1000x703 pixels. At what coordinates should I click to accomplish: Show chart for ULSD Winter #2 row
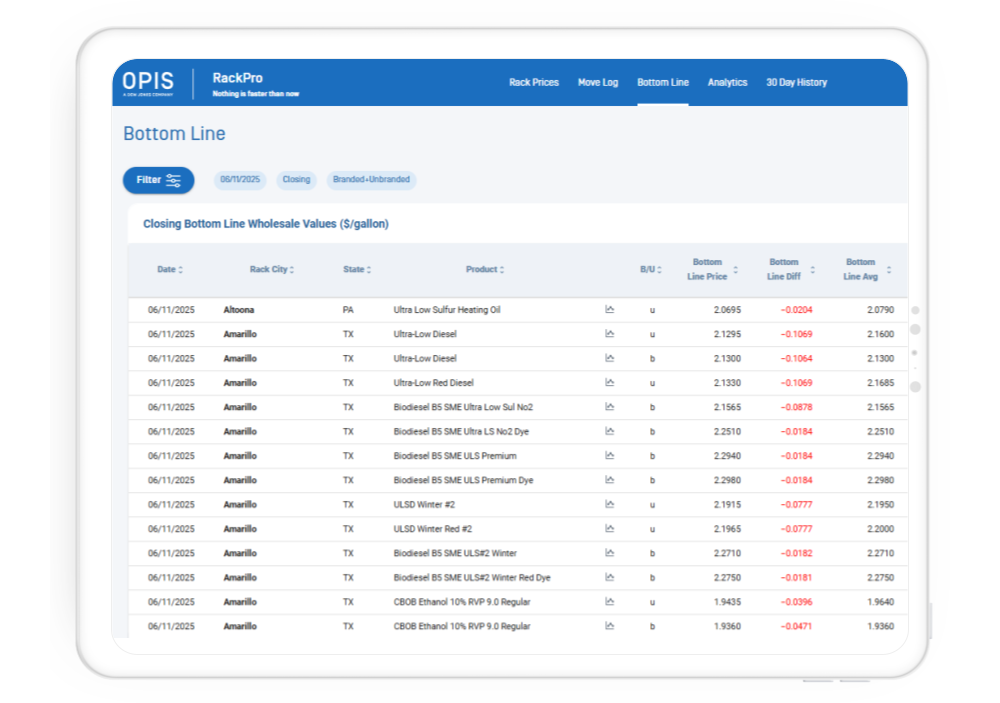[x=610, y=505]
